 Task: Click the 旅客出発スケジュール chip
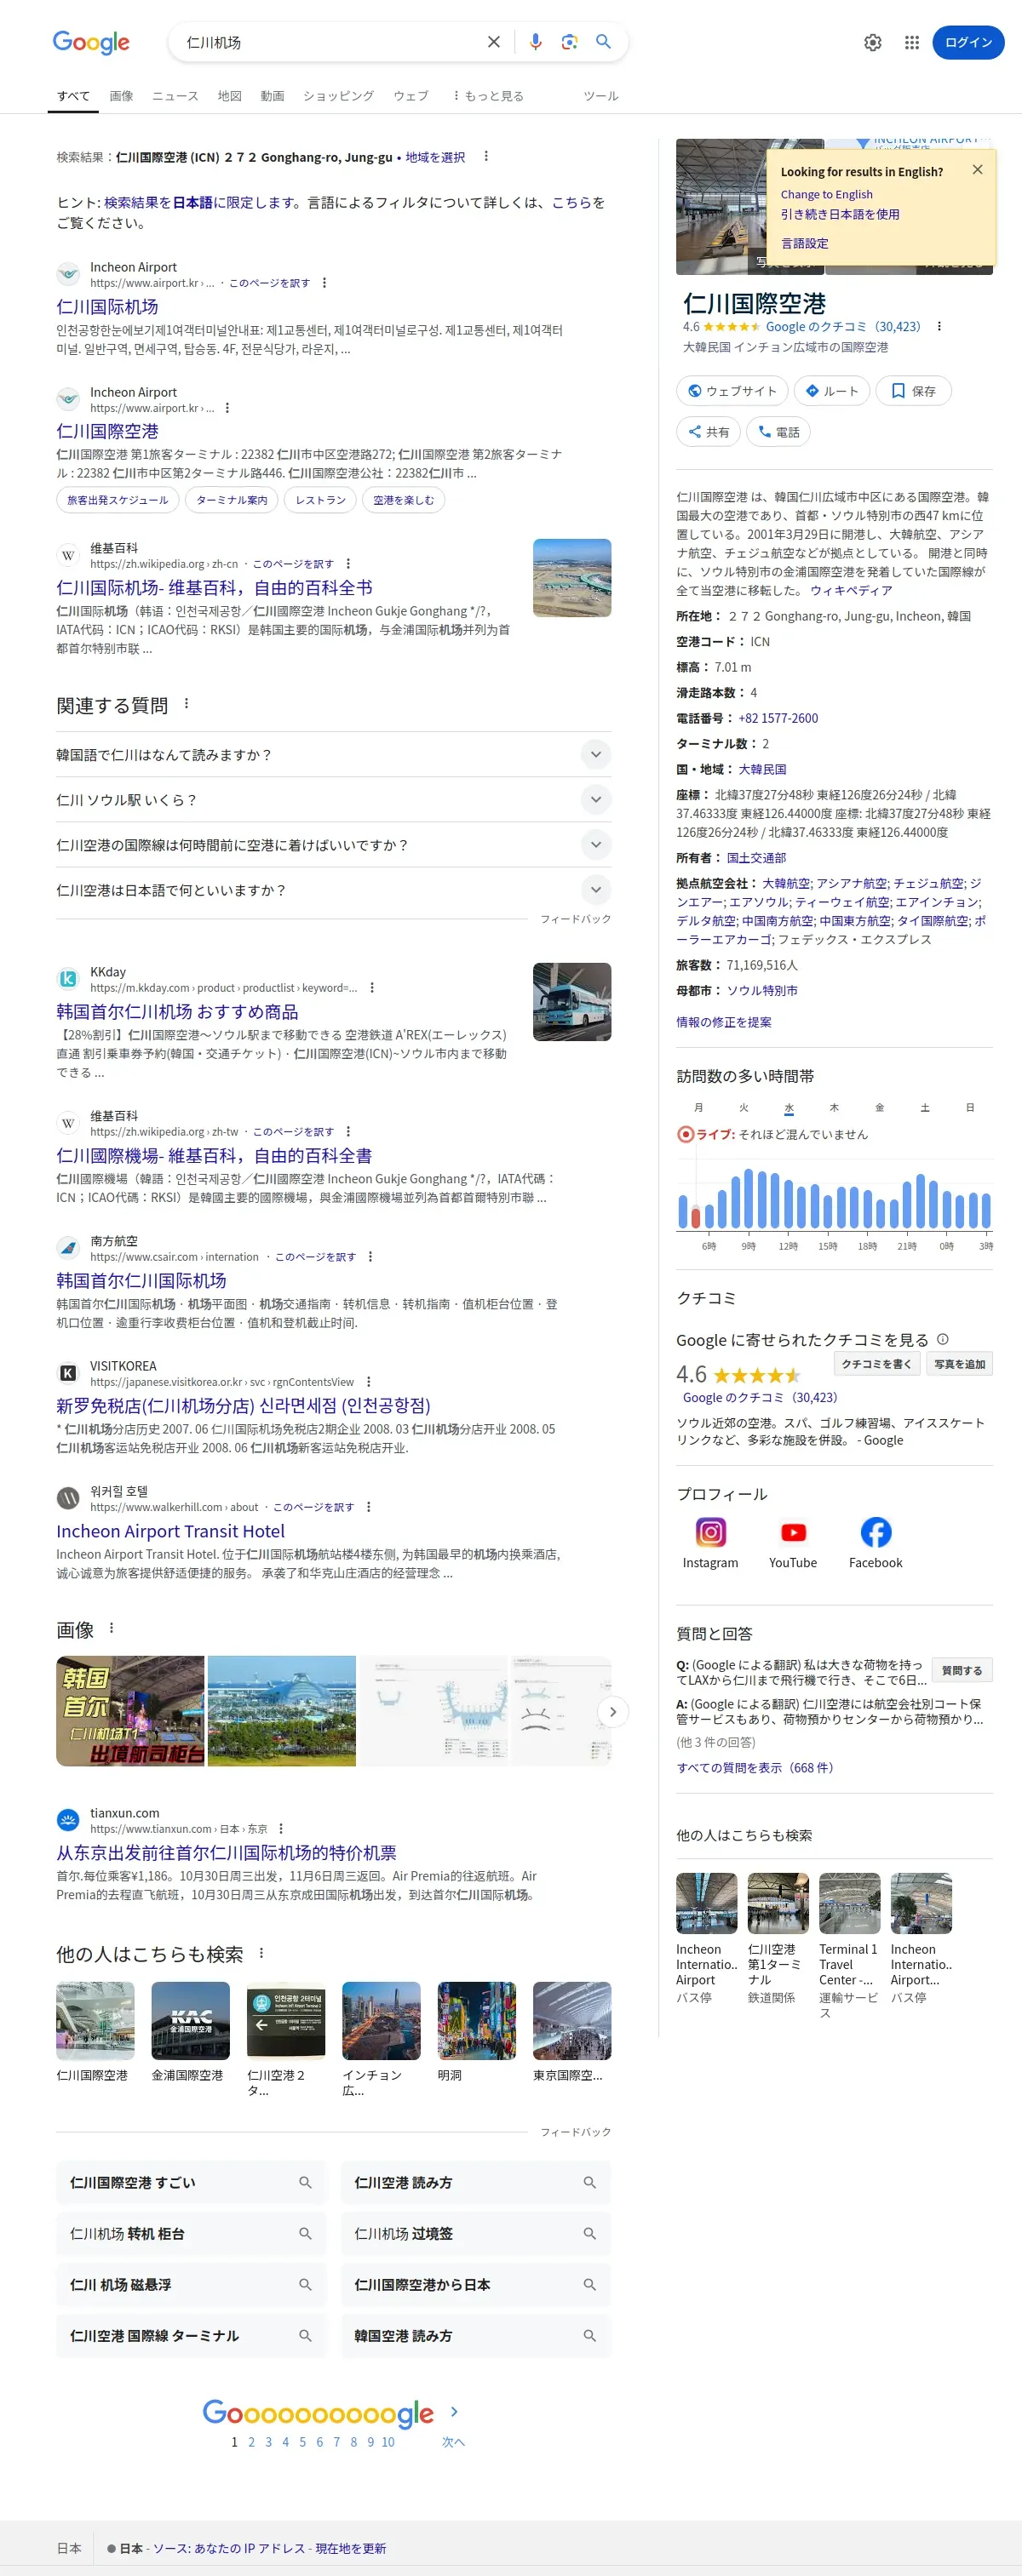[x=118, y=500]
